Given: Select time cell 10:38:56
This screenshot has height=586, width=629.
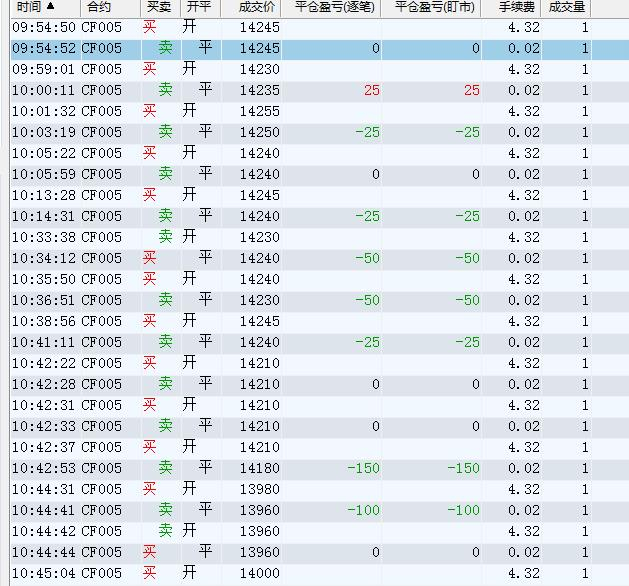Looking at the screenshot, I should tap(44, 321).
